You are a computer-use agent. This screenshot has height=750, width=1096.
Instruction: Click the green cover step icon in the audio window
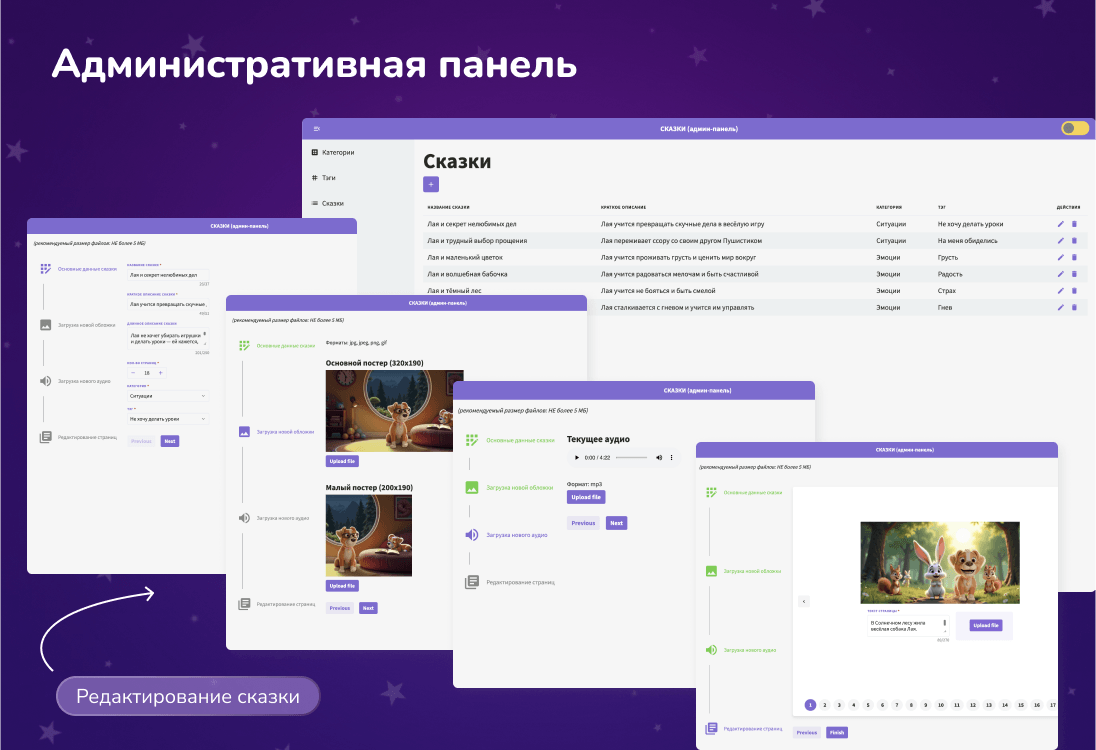(472, 487)
